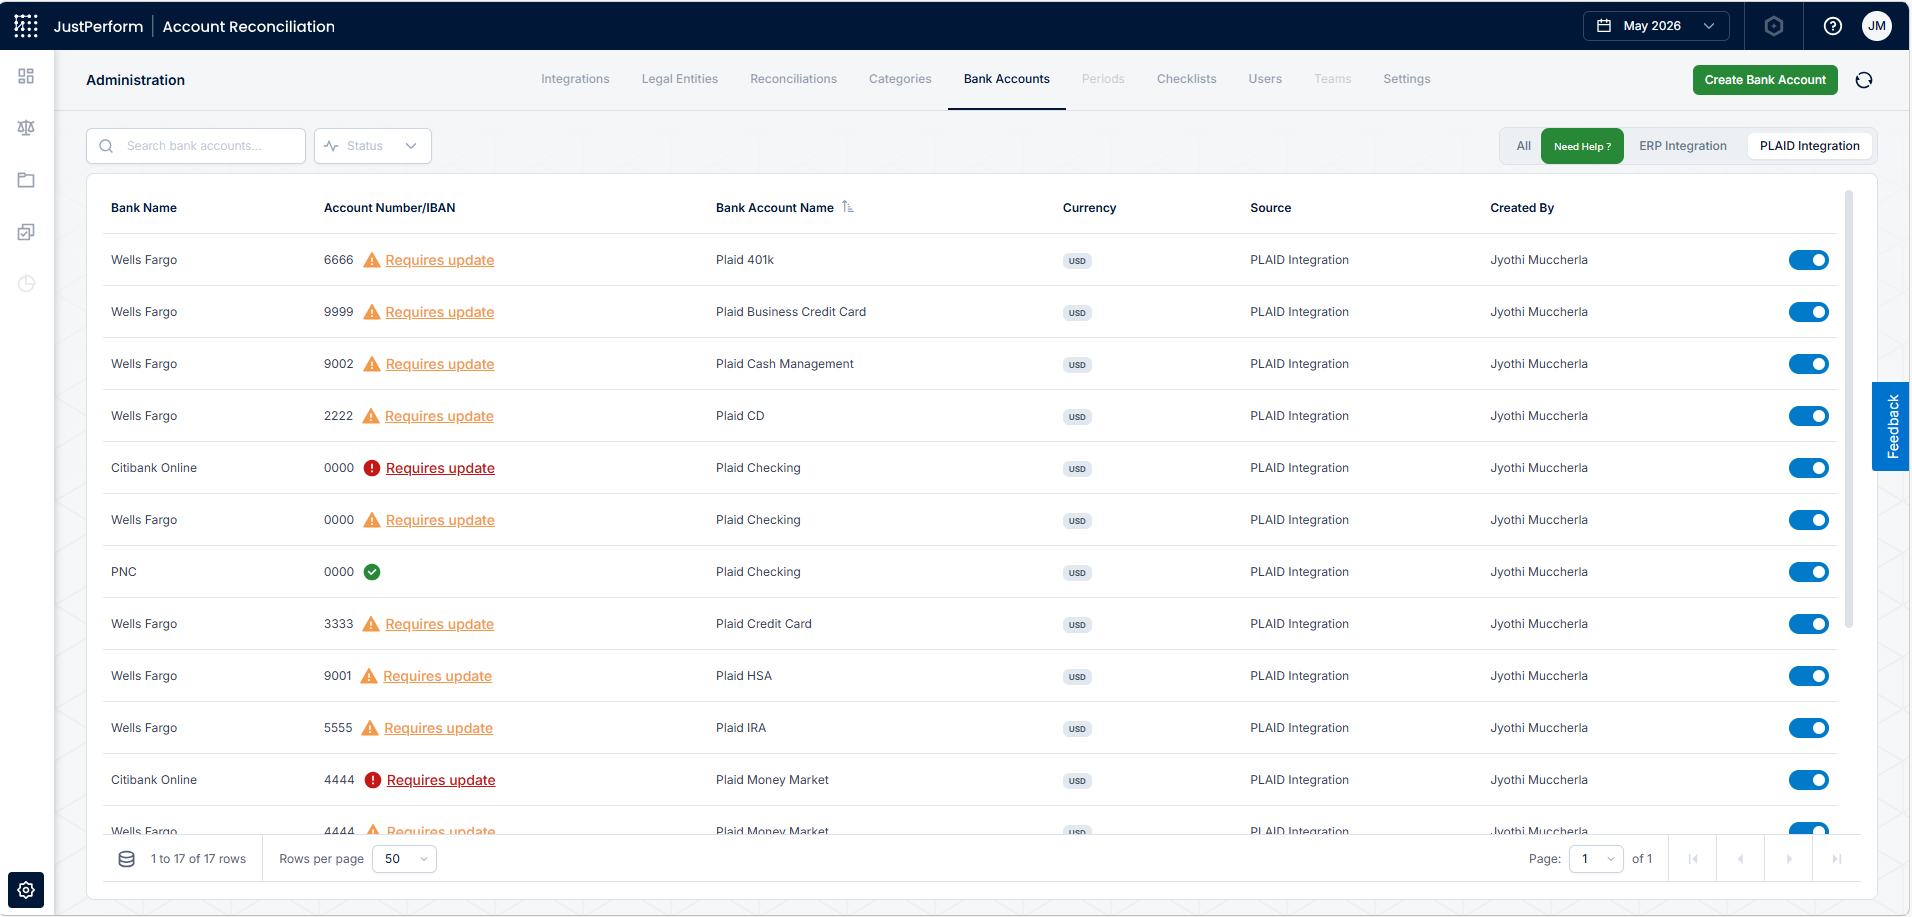Image resolution: width=1912 pixels, height=917 pixels.
Task: Click the database rows icon in footer
Action: pos(127,859)
